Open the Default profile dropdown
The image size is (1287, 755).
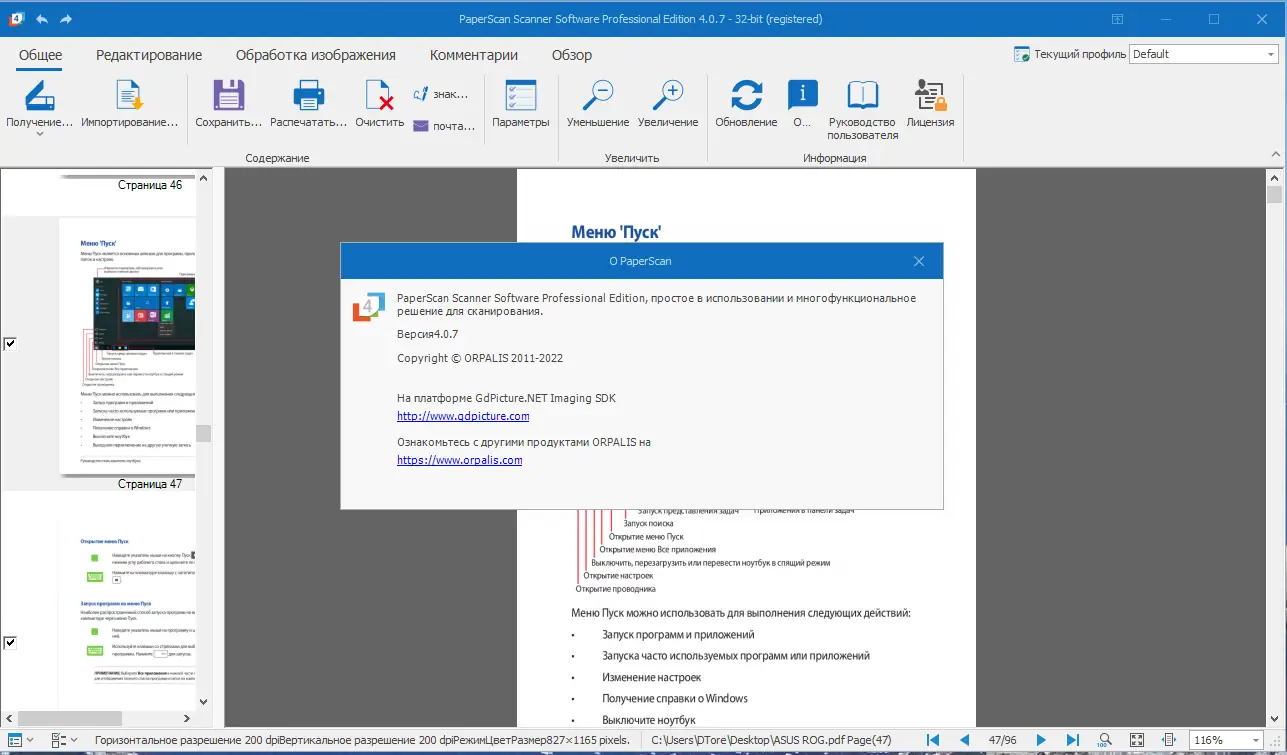point(1271,54)
